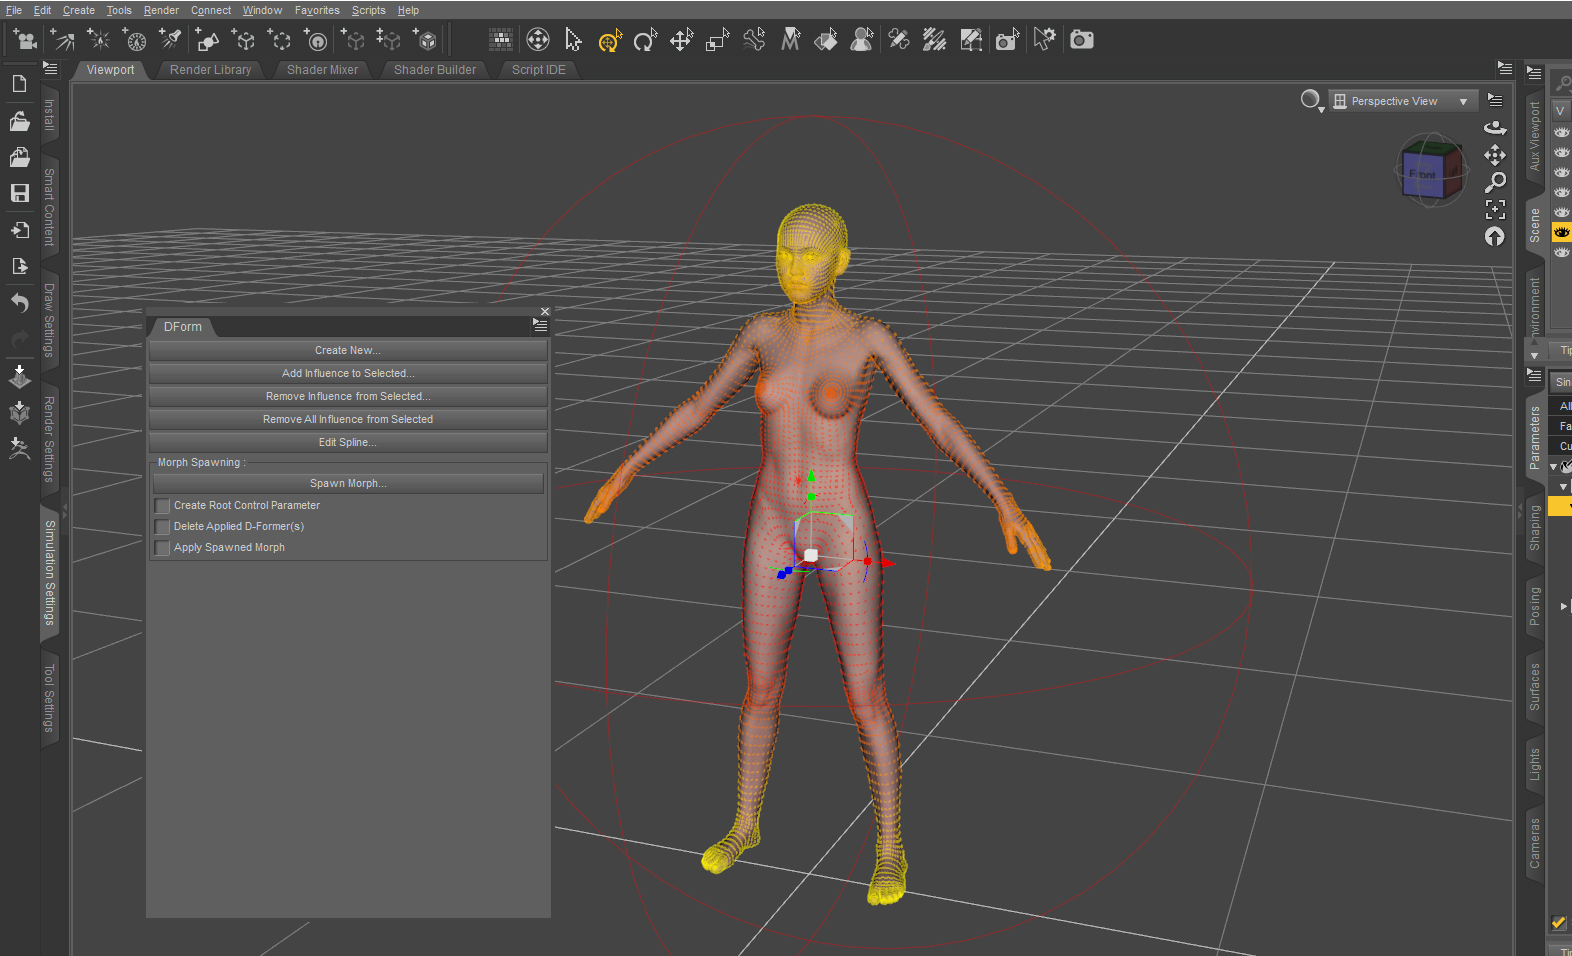The height and width of the screenshot is (956, 1572).
Task: Select the highlighted Universal tool
Action: (610, 40)
